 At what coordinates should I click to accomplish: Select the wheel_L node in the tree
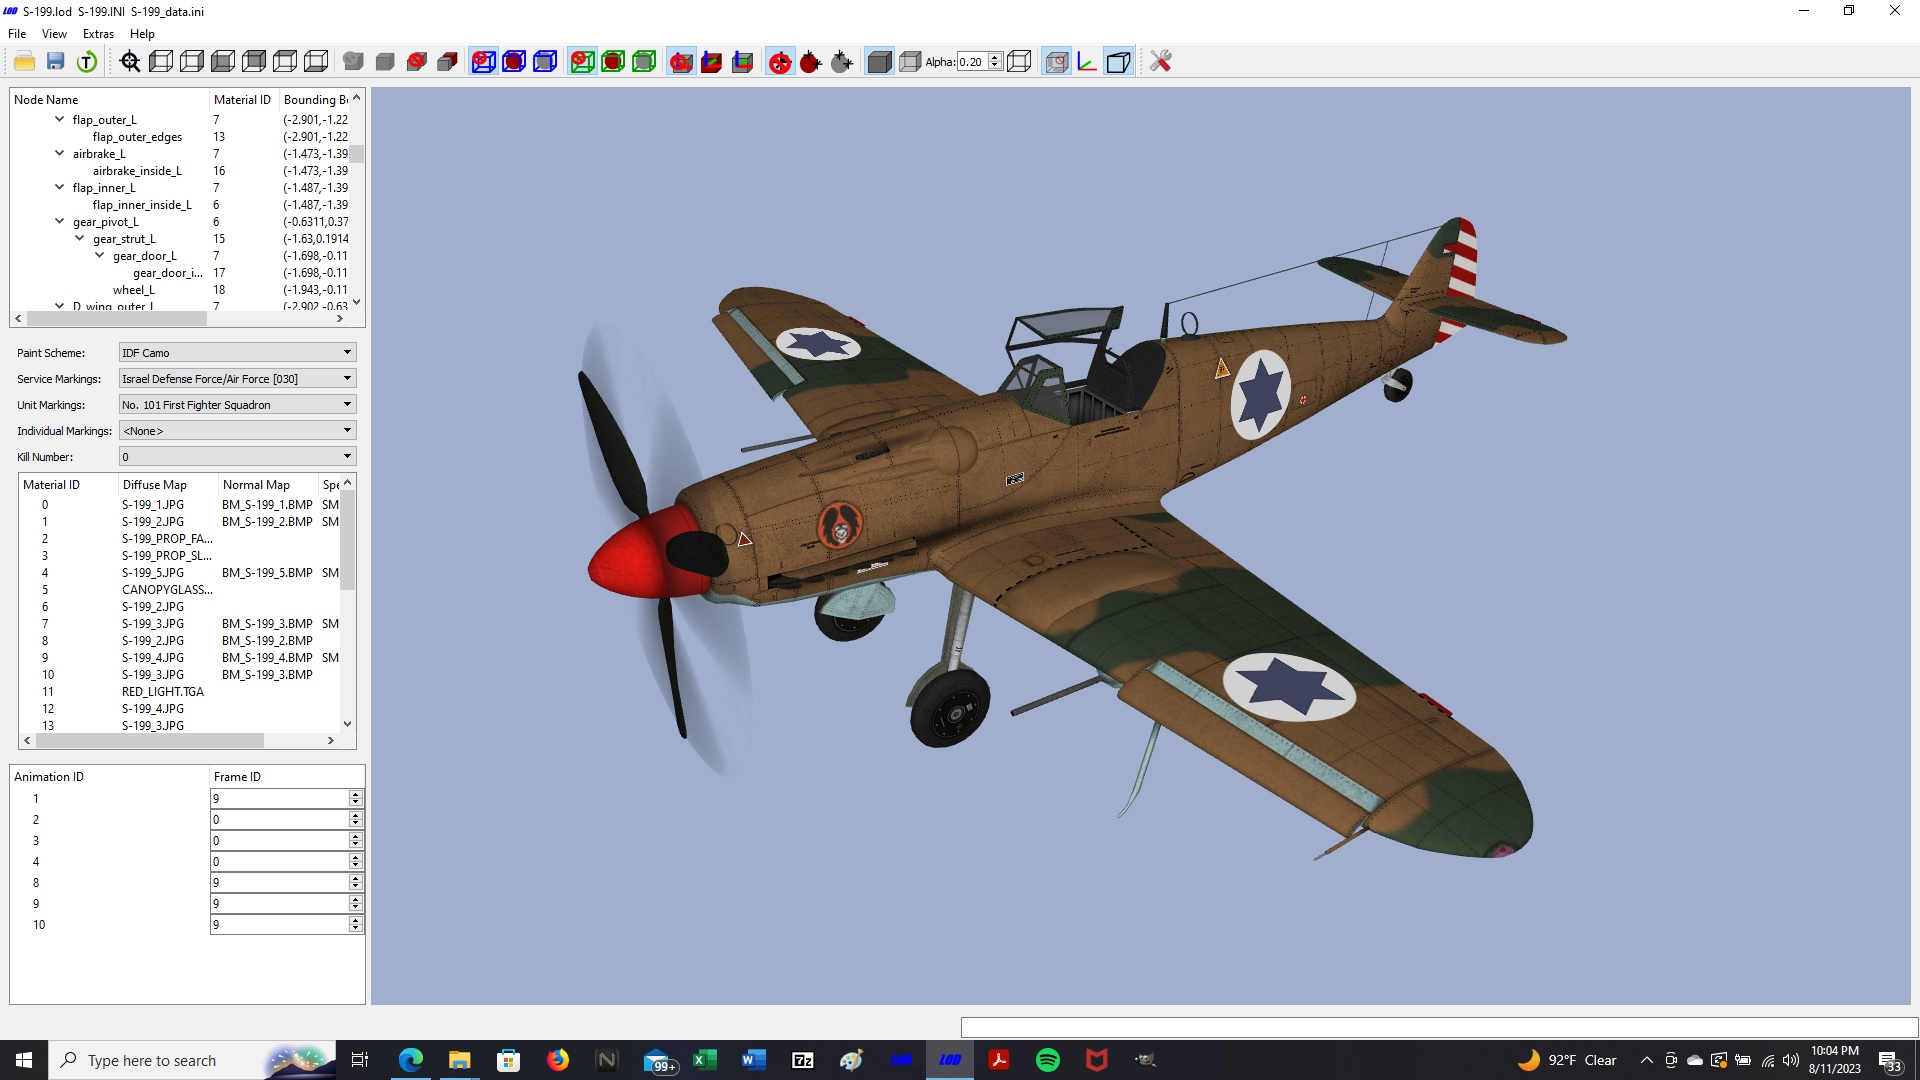134,290
